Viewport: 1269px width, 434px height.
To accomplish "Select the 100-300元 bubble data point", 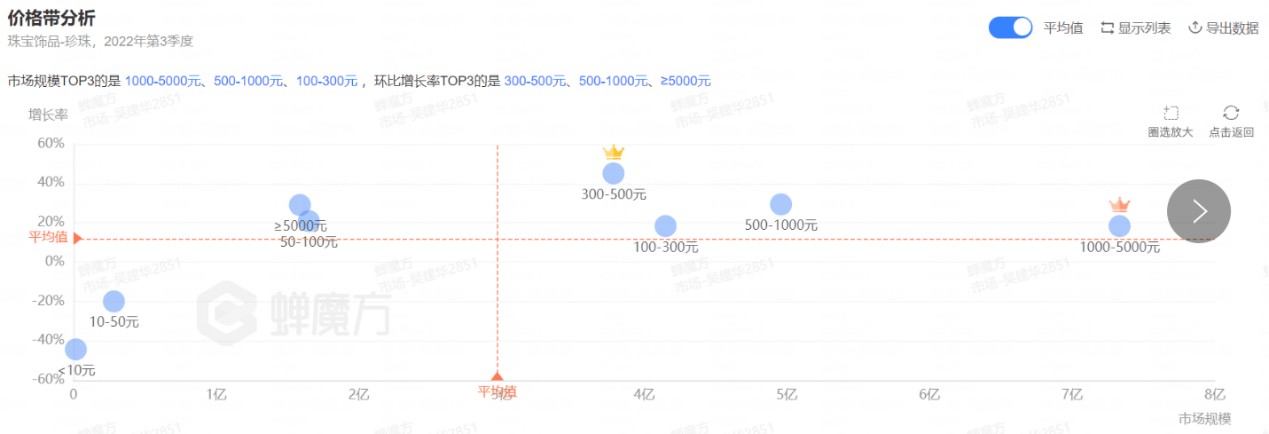I will [x=665, y=226].
